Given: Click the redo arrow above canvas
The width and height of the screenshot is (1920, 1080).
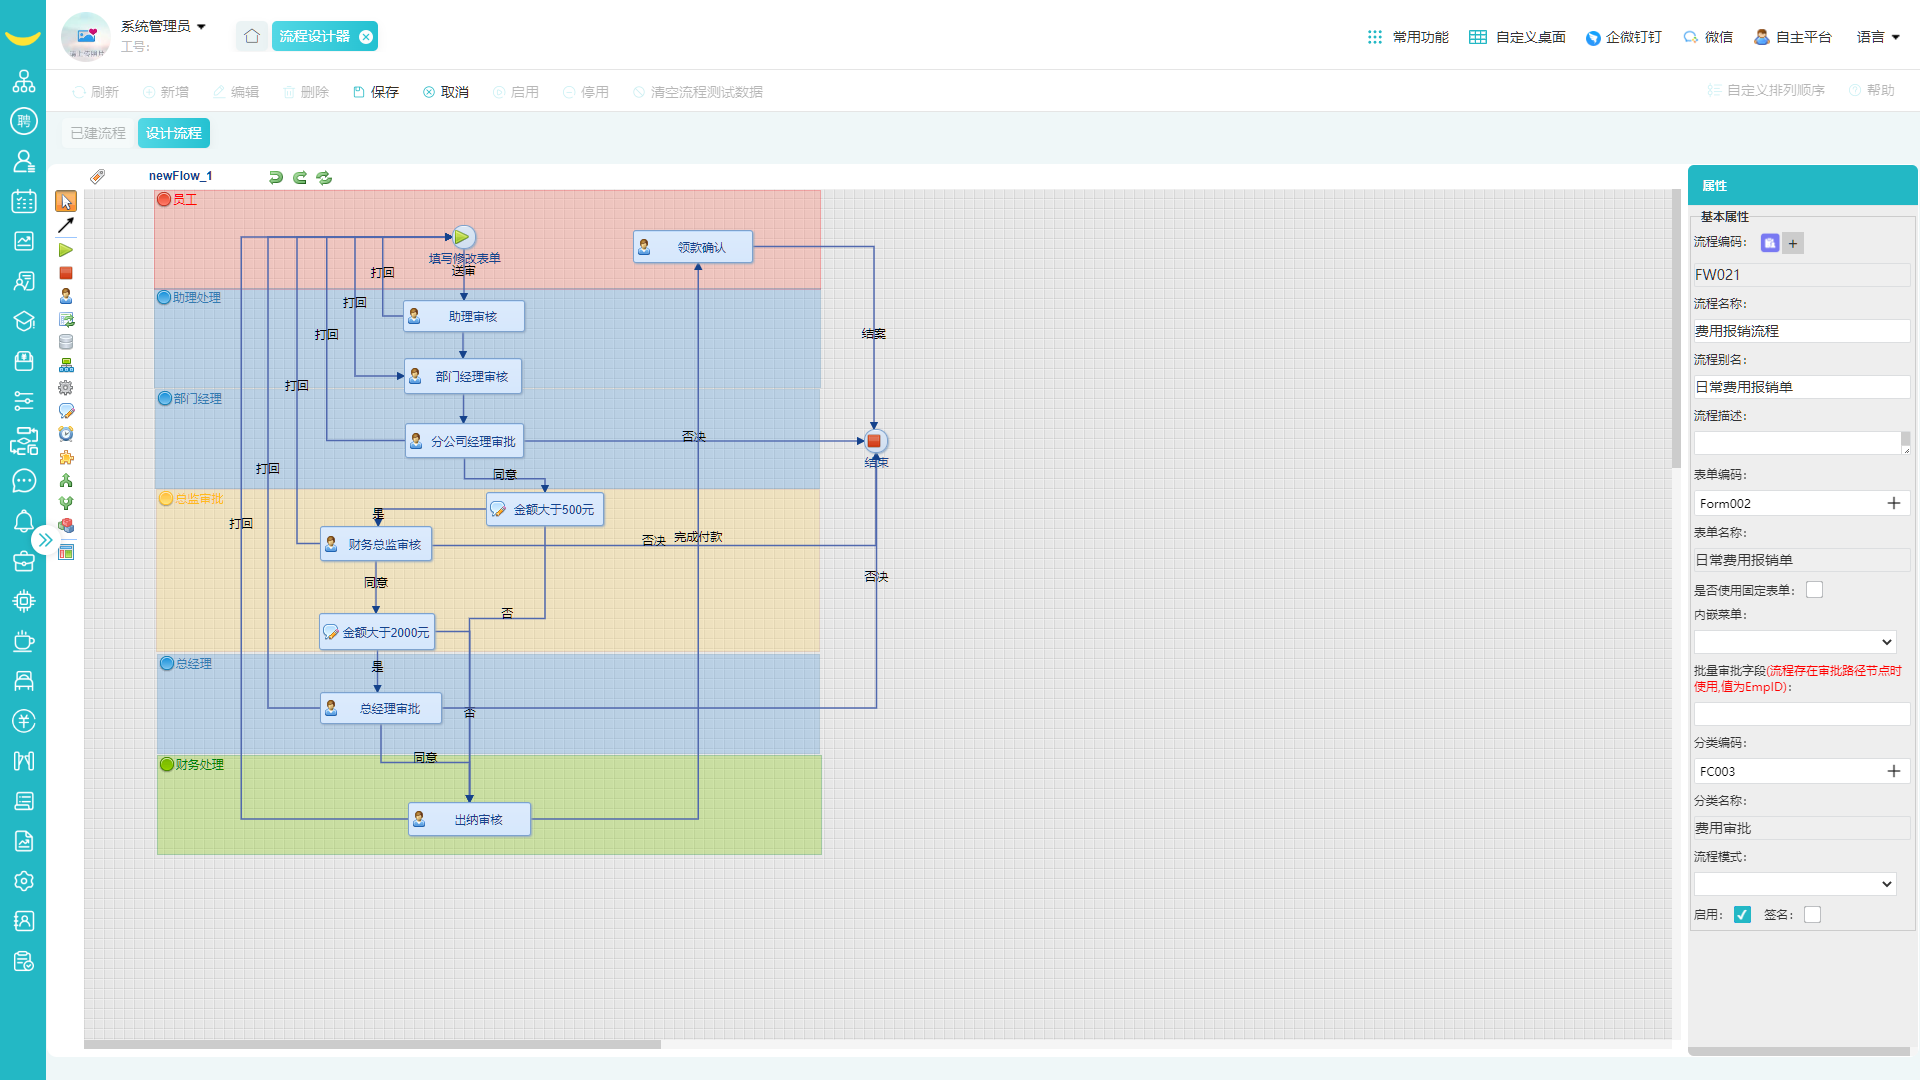Looking at the screenshot, I should [x=300, y=177].
